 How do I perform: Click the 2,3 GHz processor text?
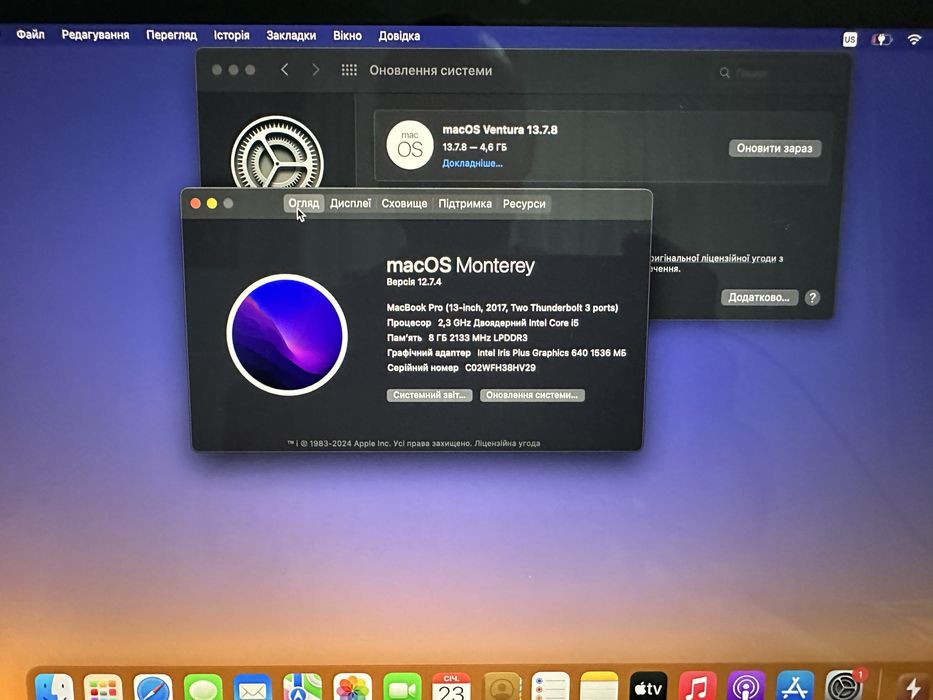click(508, 323)
